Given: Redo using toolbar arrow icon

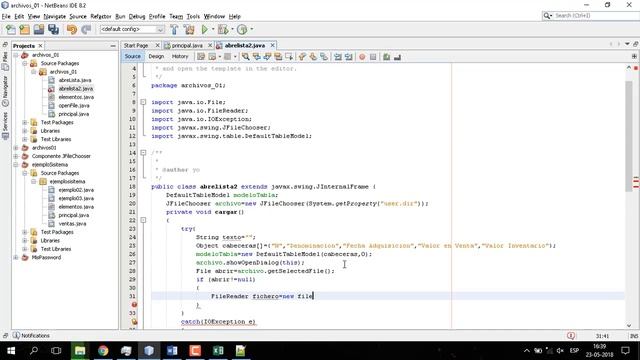Looking at the screenshot, I should pos(86,29).
